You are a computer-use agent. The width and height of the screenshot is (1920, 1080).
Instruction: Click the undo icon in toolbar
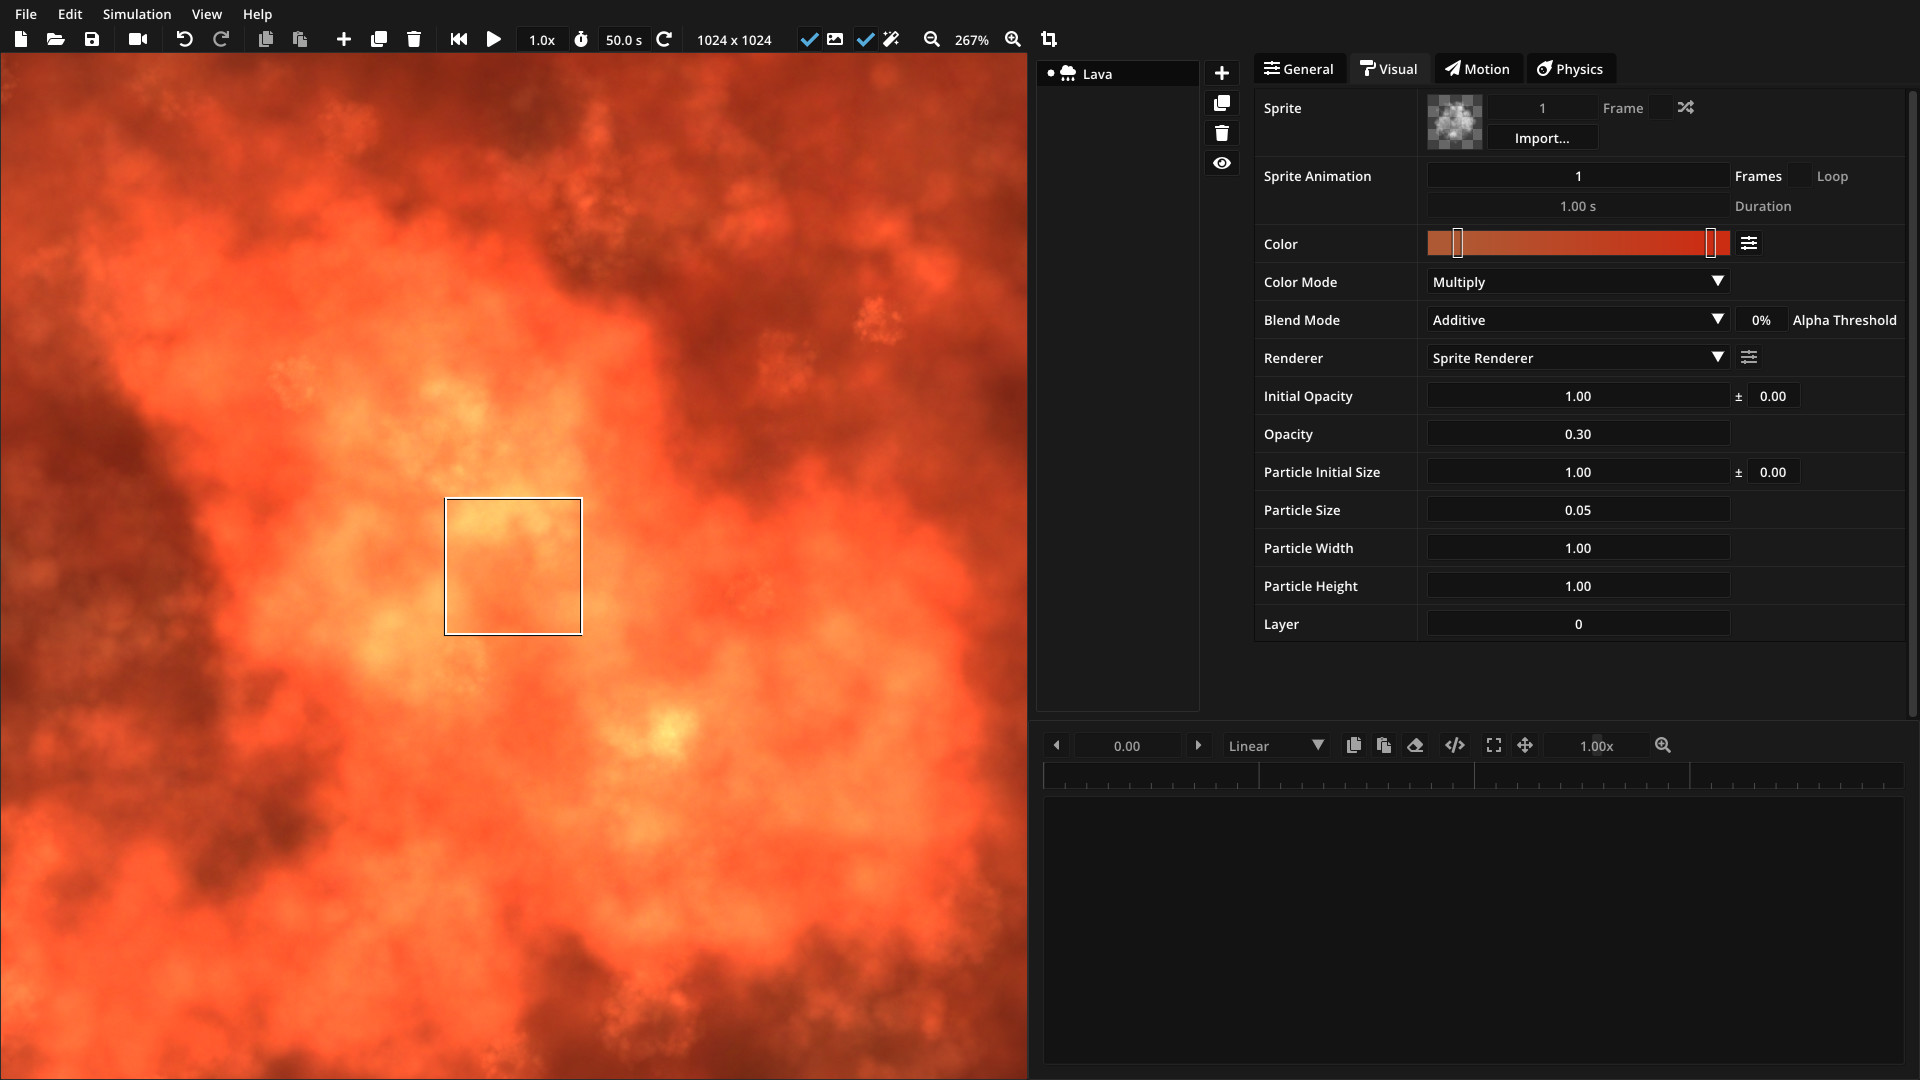coord(184,39)
